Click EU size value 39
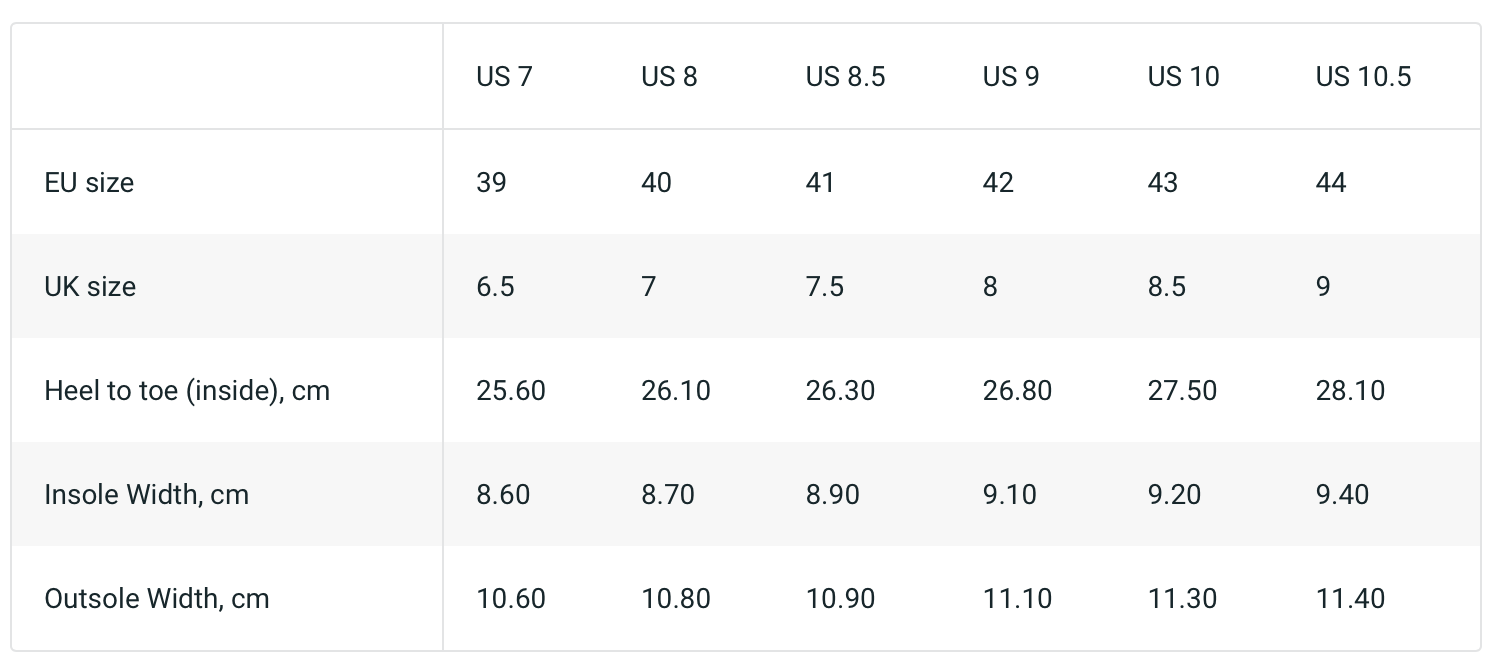 (491, 182)
